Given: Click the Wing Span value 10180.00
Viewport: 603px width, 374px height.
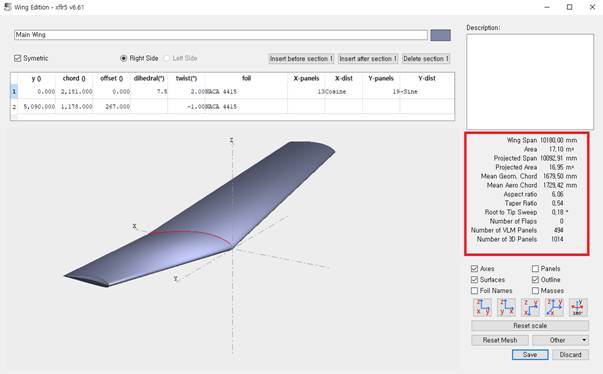Looking at the screenshot, I should 552,140.
